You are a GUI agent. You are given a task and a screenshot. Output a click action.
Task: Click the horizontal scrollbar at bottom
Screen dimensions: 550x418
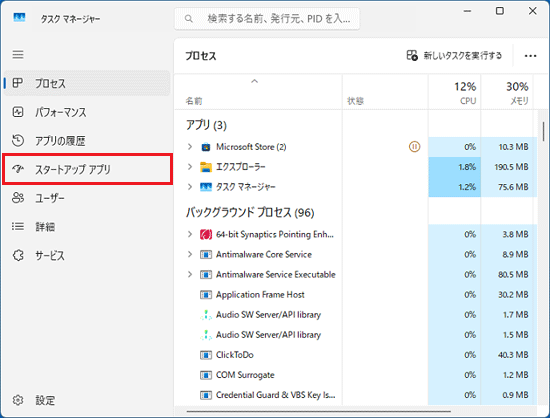click(318, 411)
